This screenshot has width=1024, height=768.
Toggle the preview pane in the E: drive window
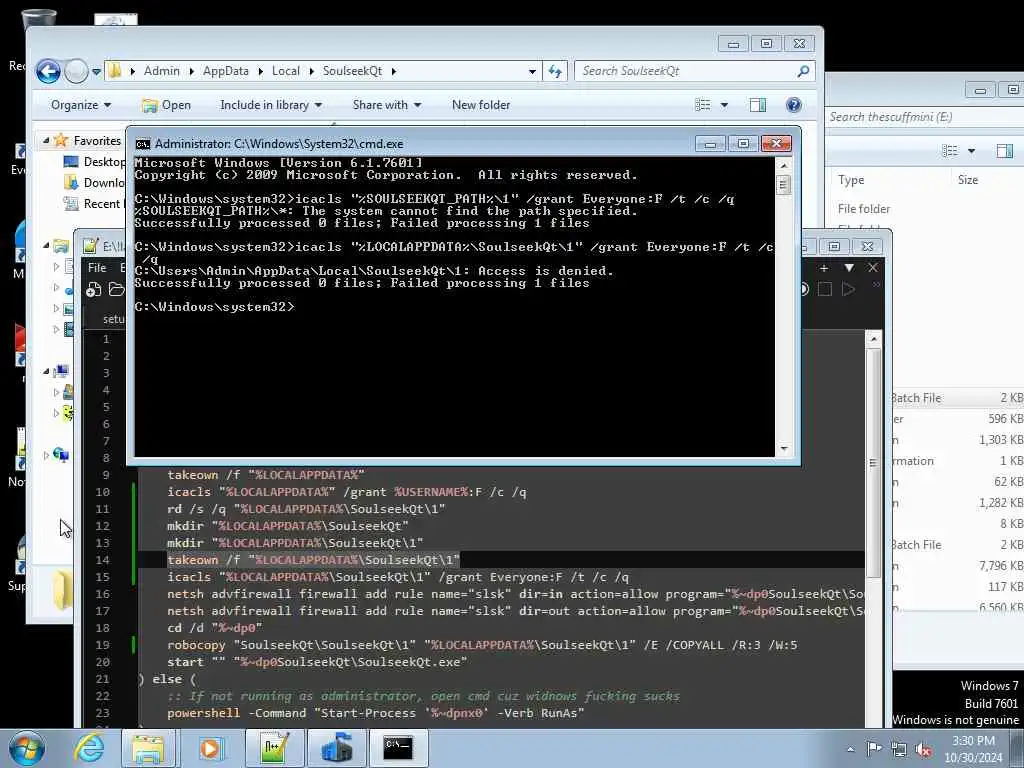[x=1004, y=151]
